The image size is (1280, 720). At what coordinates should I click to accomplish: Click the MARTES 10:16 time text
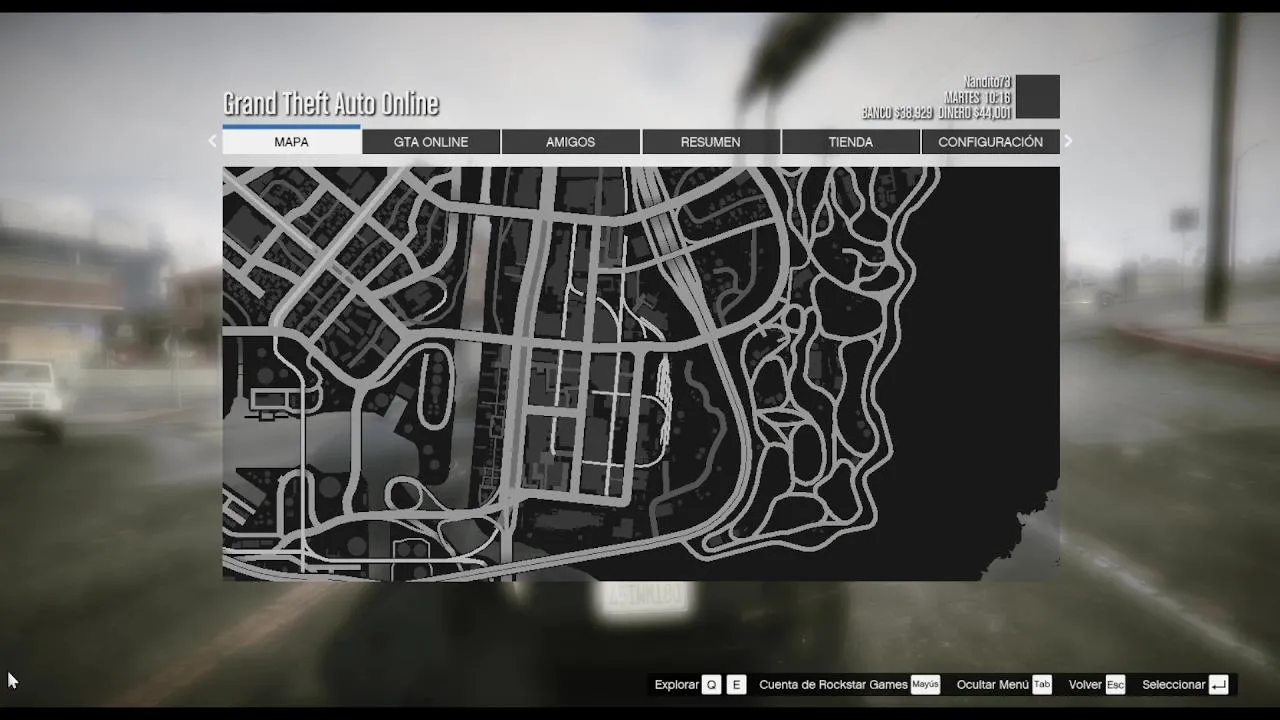(977, 98)
